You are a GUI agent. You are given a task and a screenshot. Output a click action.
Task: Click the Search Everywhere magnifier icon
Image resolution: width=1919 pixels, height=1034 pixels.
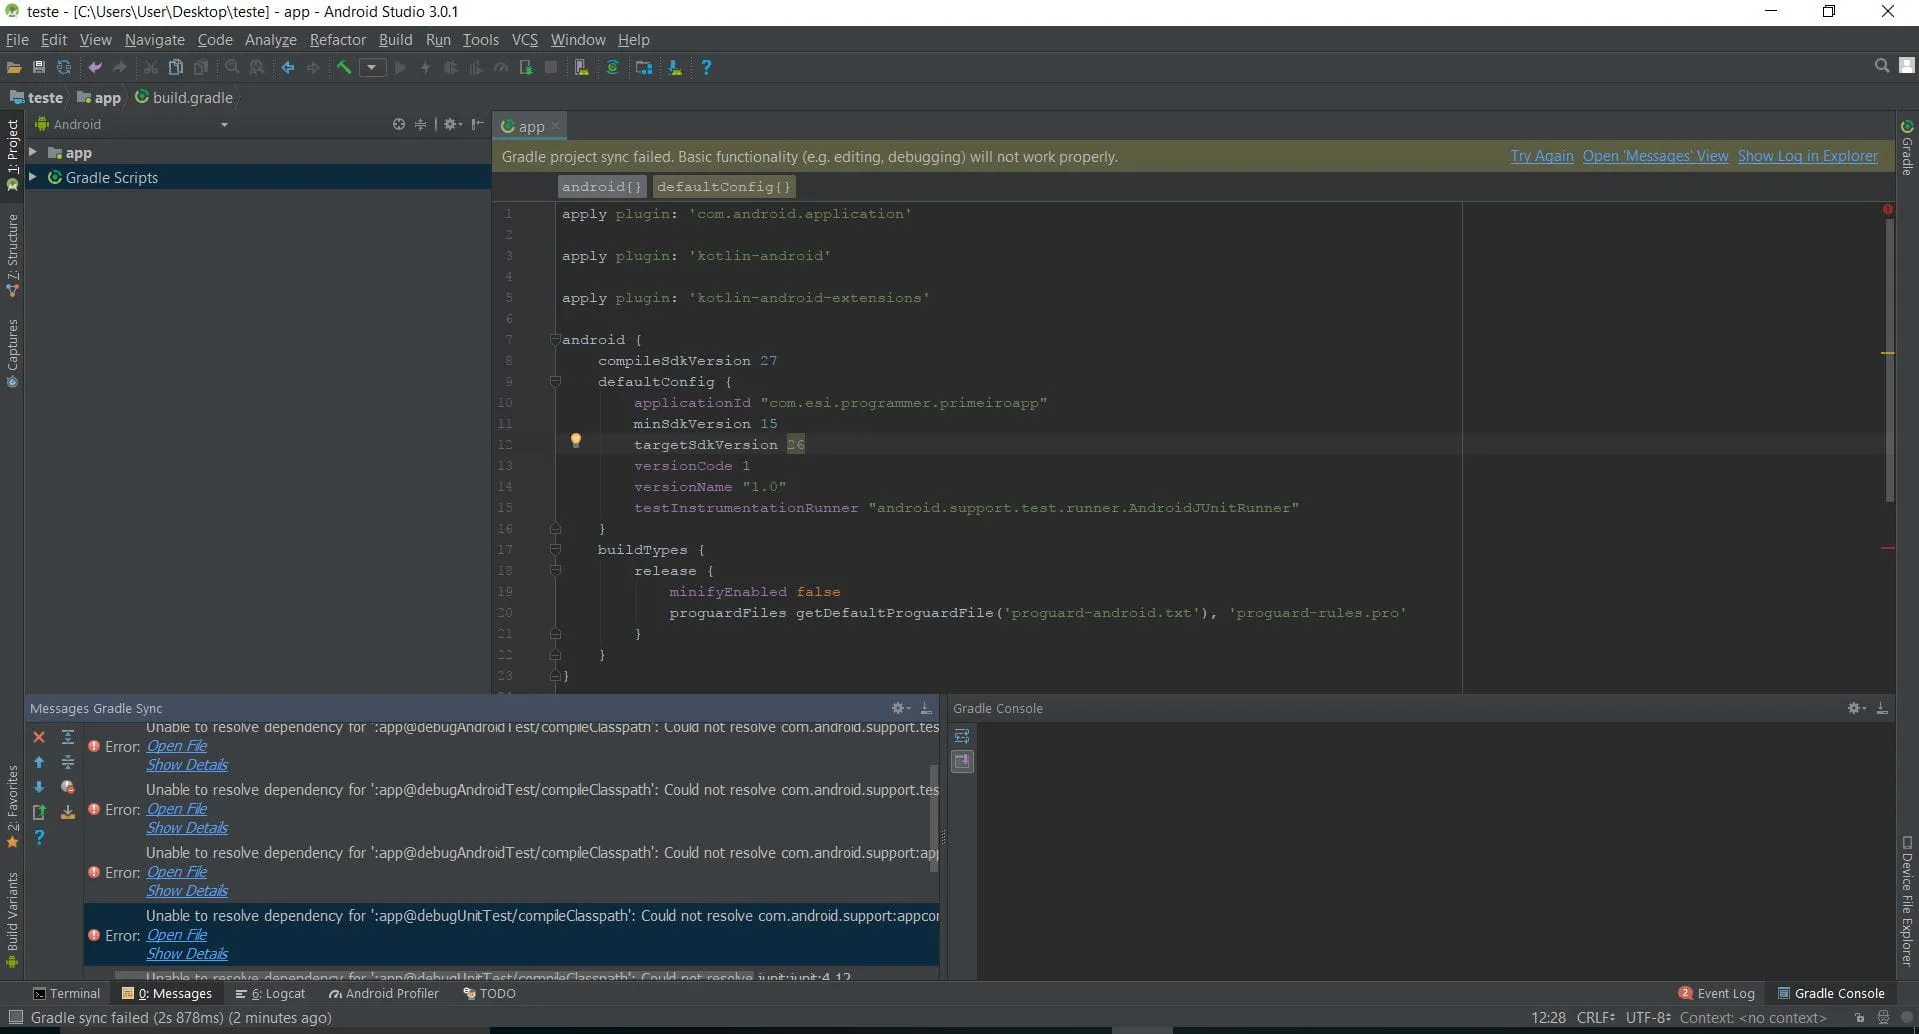[x=1881, y=66]
